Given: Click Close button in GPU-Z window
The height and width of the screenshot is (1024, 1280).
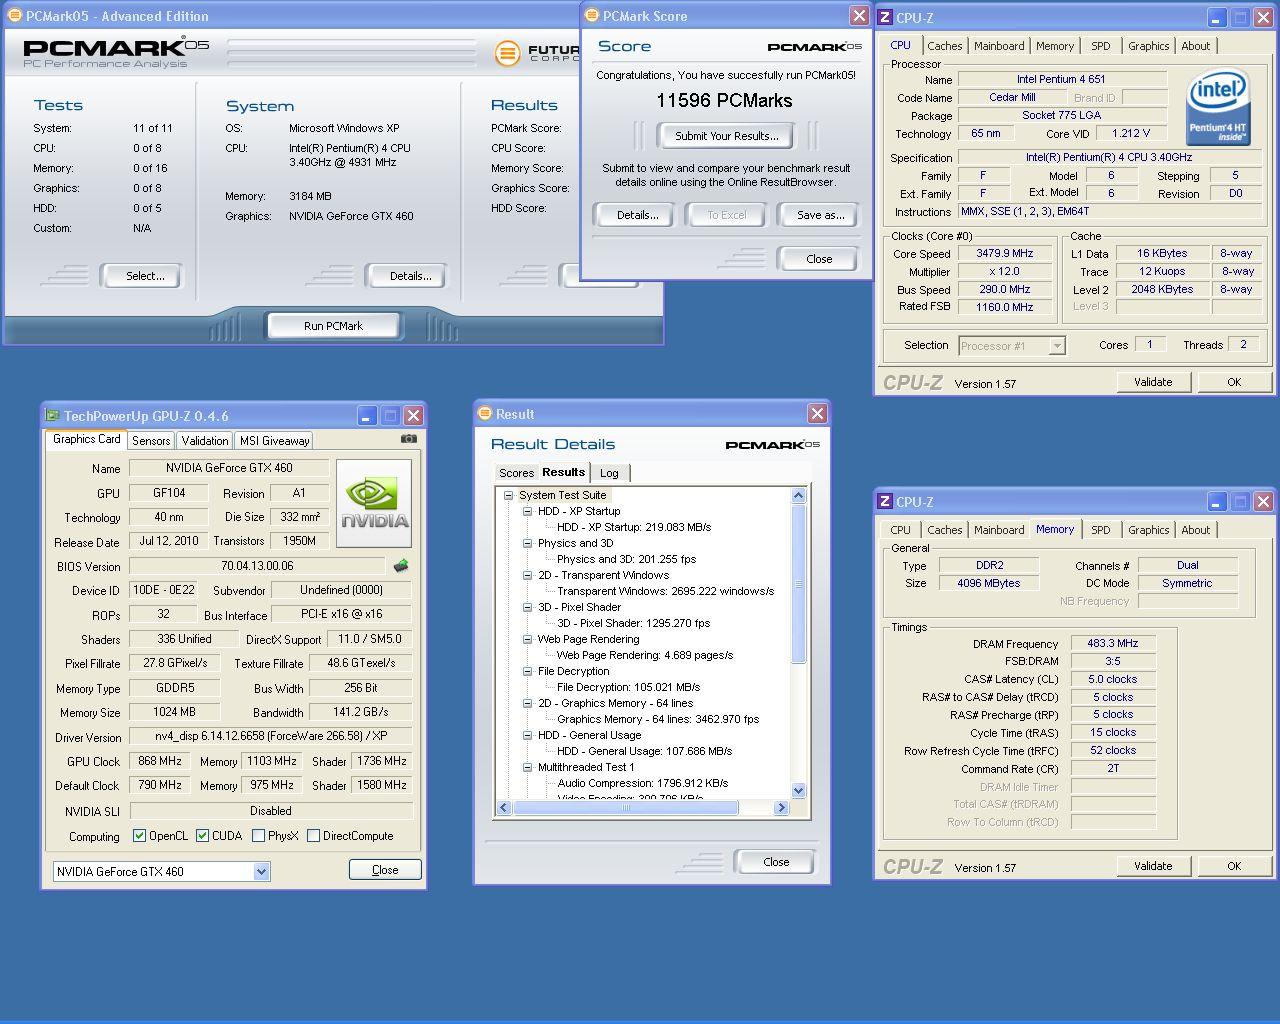Looking at the screenshot, I should coord(385,870).
